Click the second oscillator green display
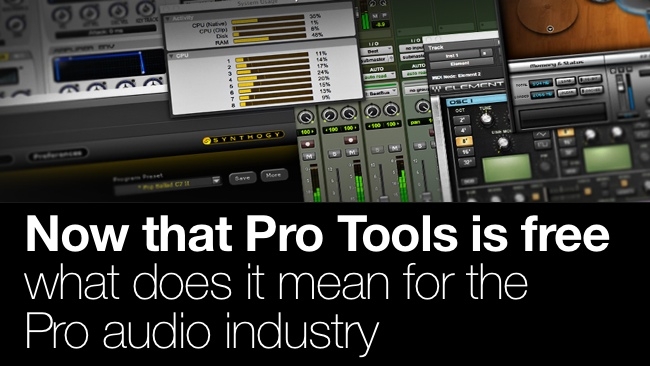650x366 pixels. point(608,158)
